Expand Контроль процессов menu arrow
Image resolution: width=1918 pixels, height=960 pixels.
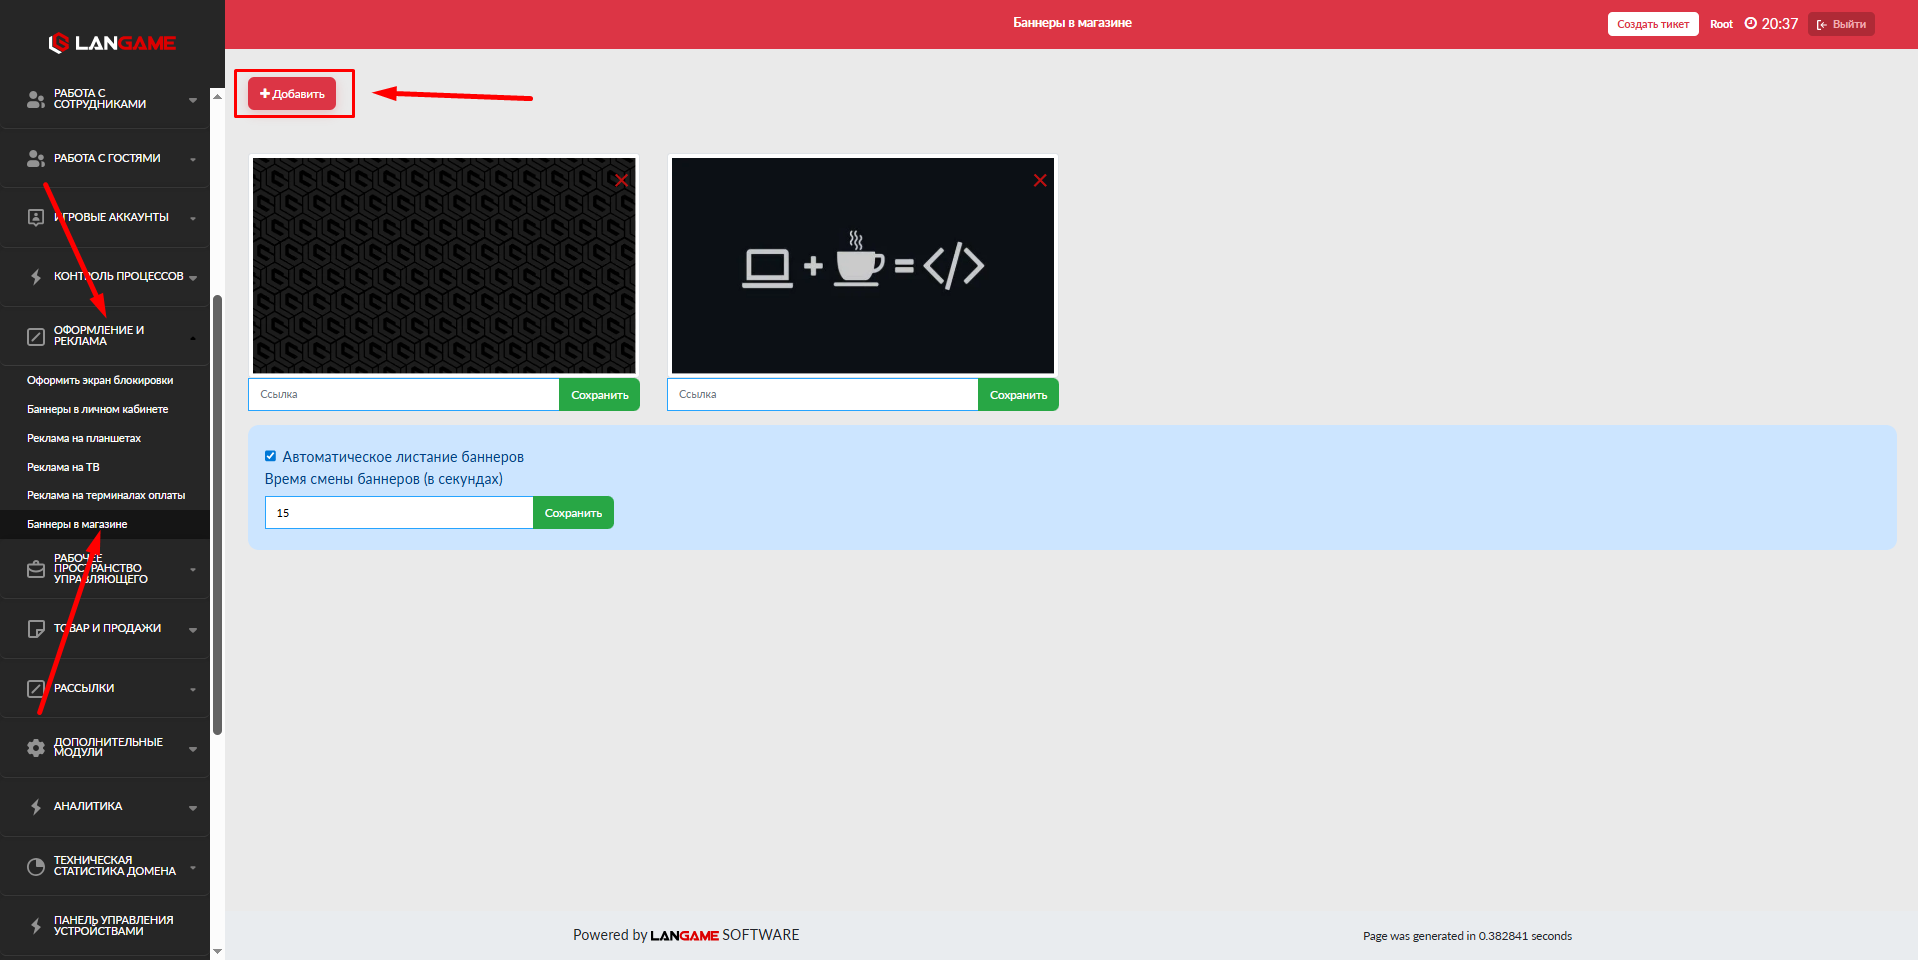click(193, 278)
